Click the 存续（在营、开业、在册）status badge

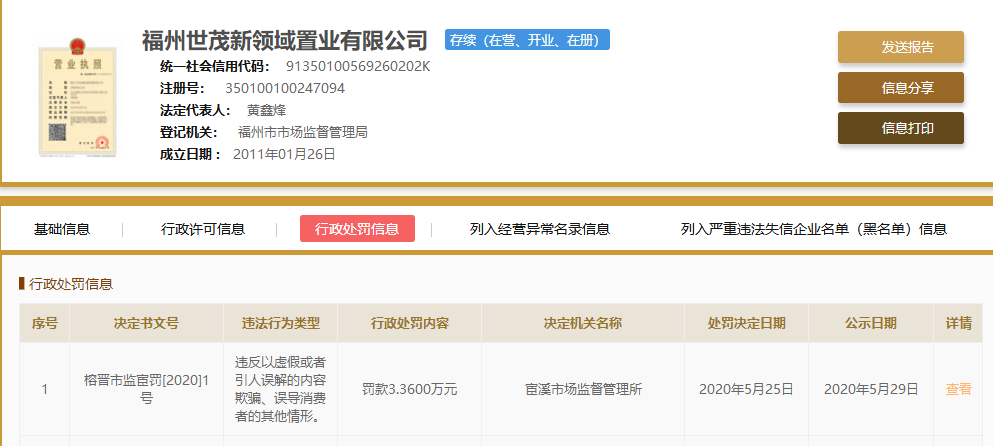click(x=527, y=40)
